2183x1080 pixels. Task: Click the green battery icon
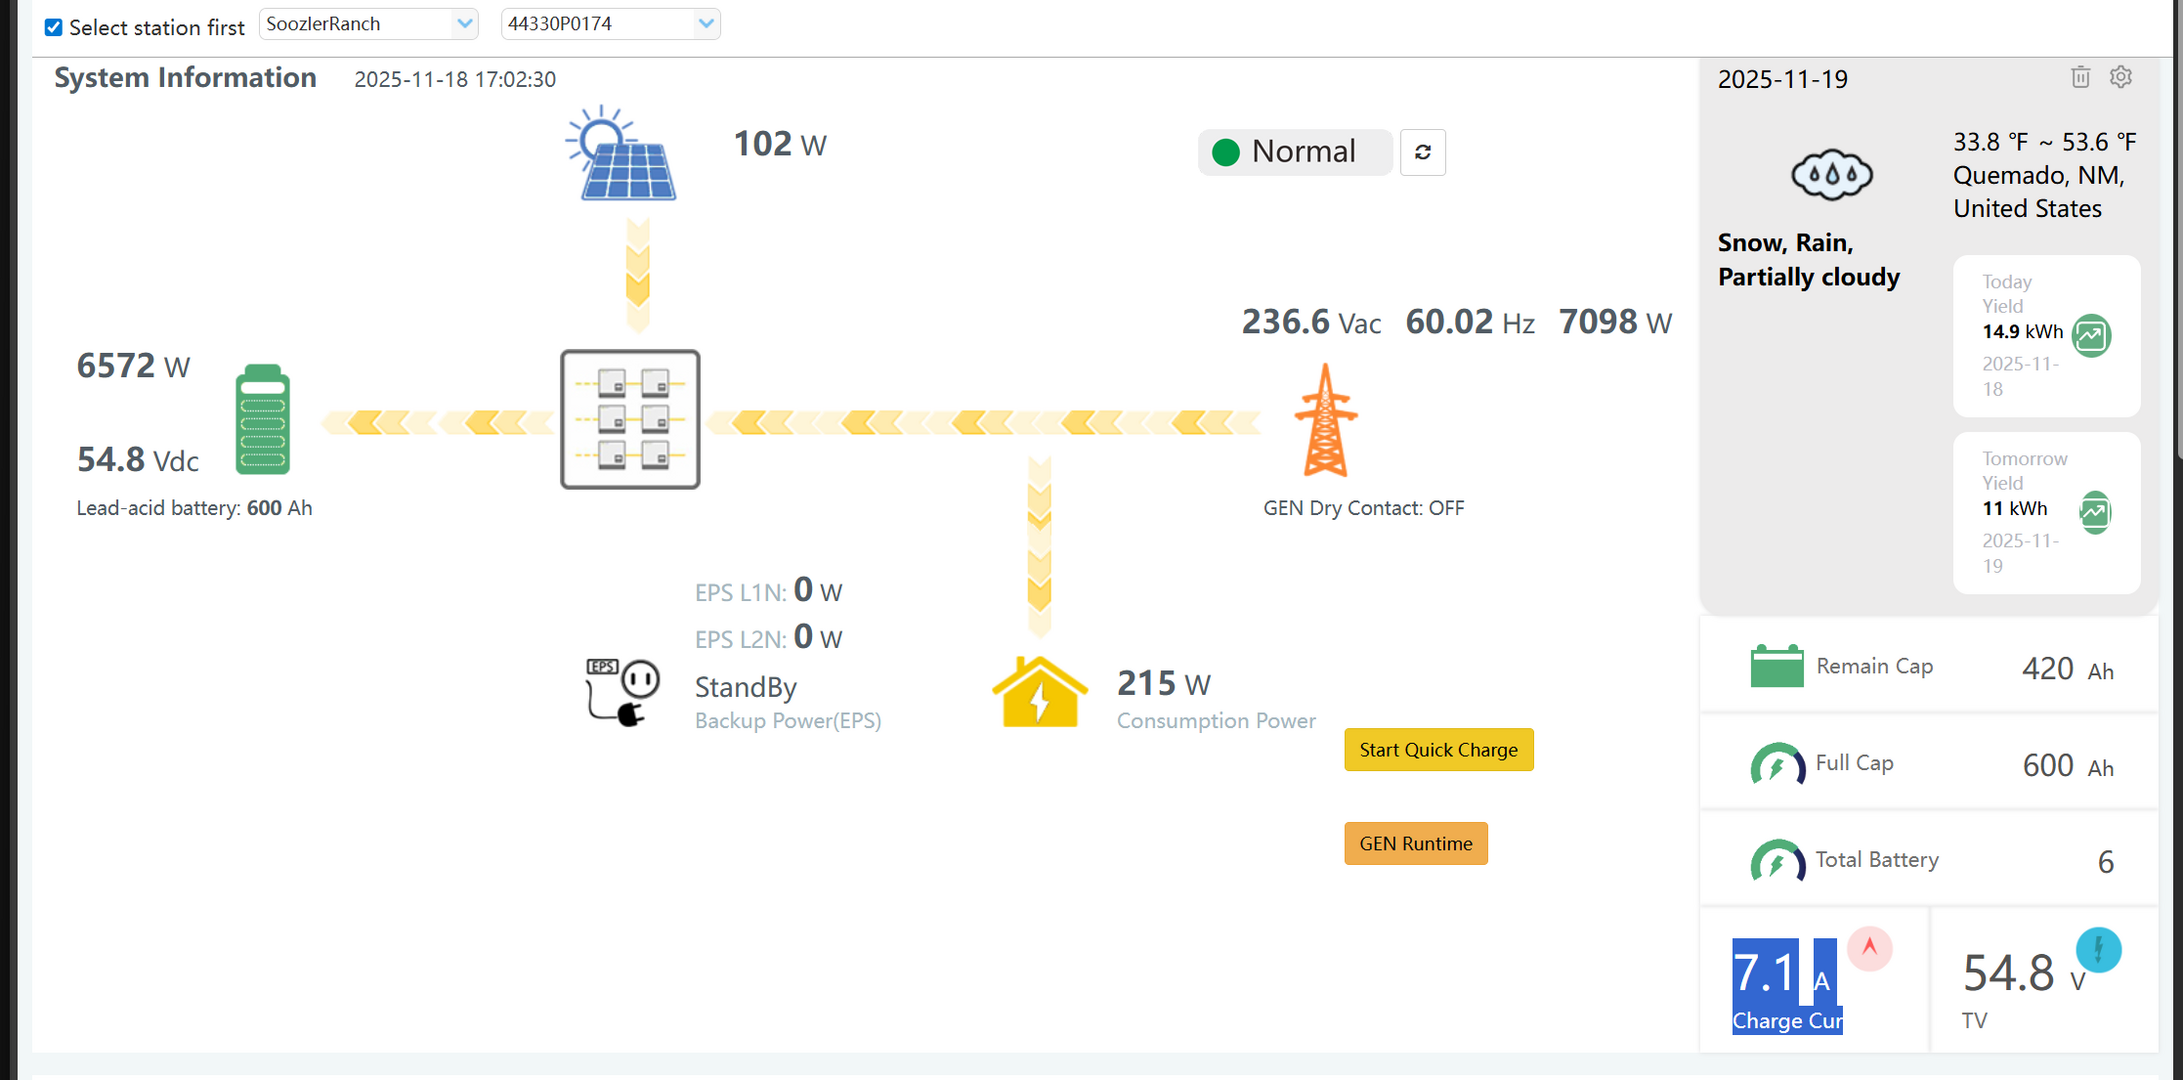point(262,420)
